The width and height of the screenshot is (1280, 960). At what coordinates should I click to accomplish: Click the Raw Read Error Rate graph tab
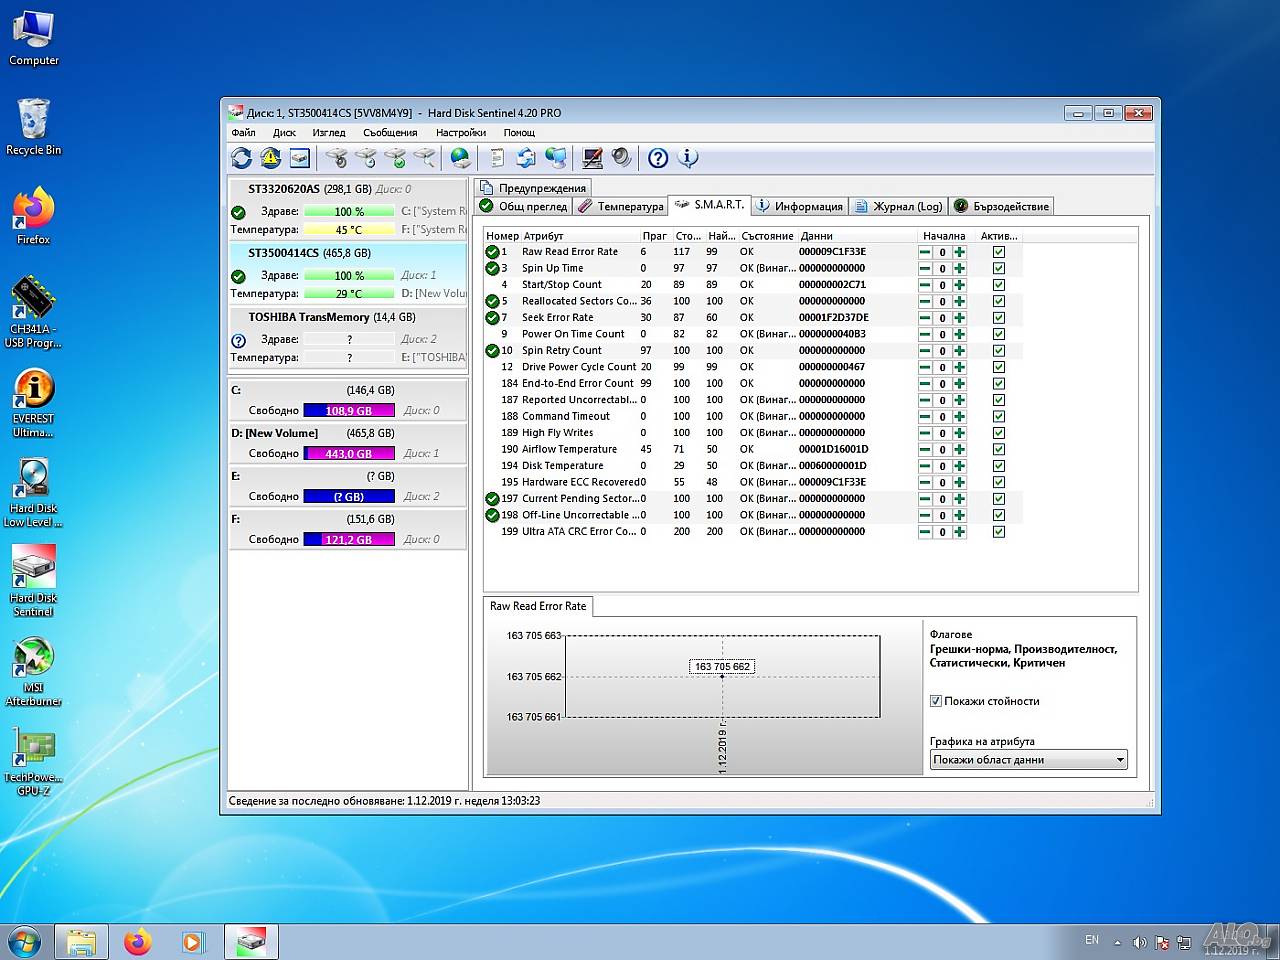click(538, 606)
